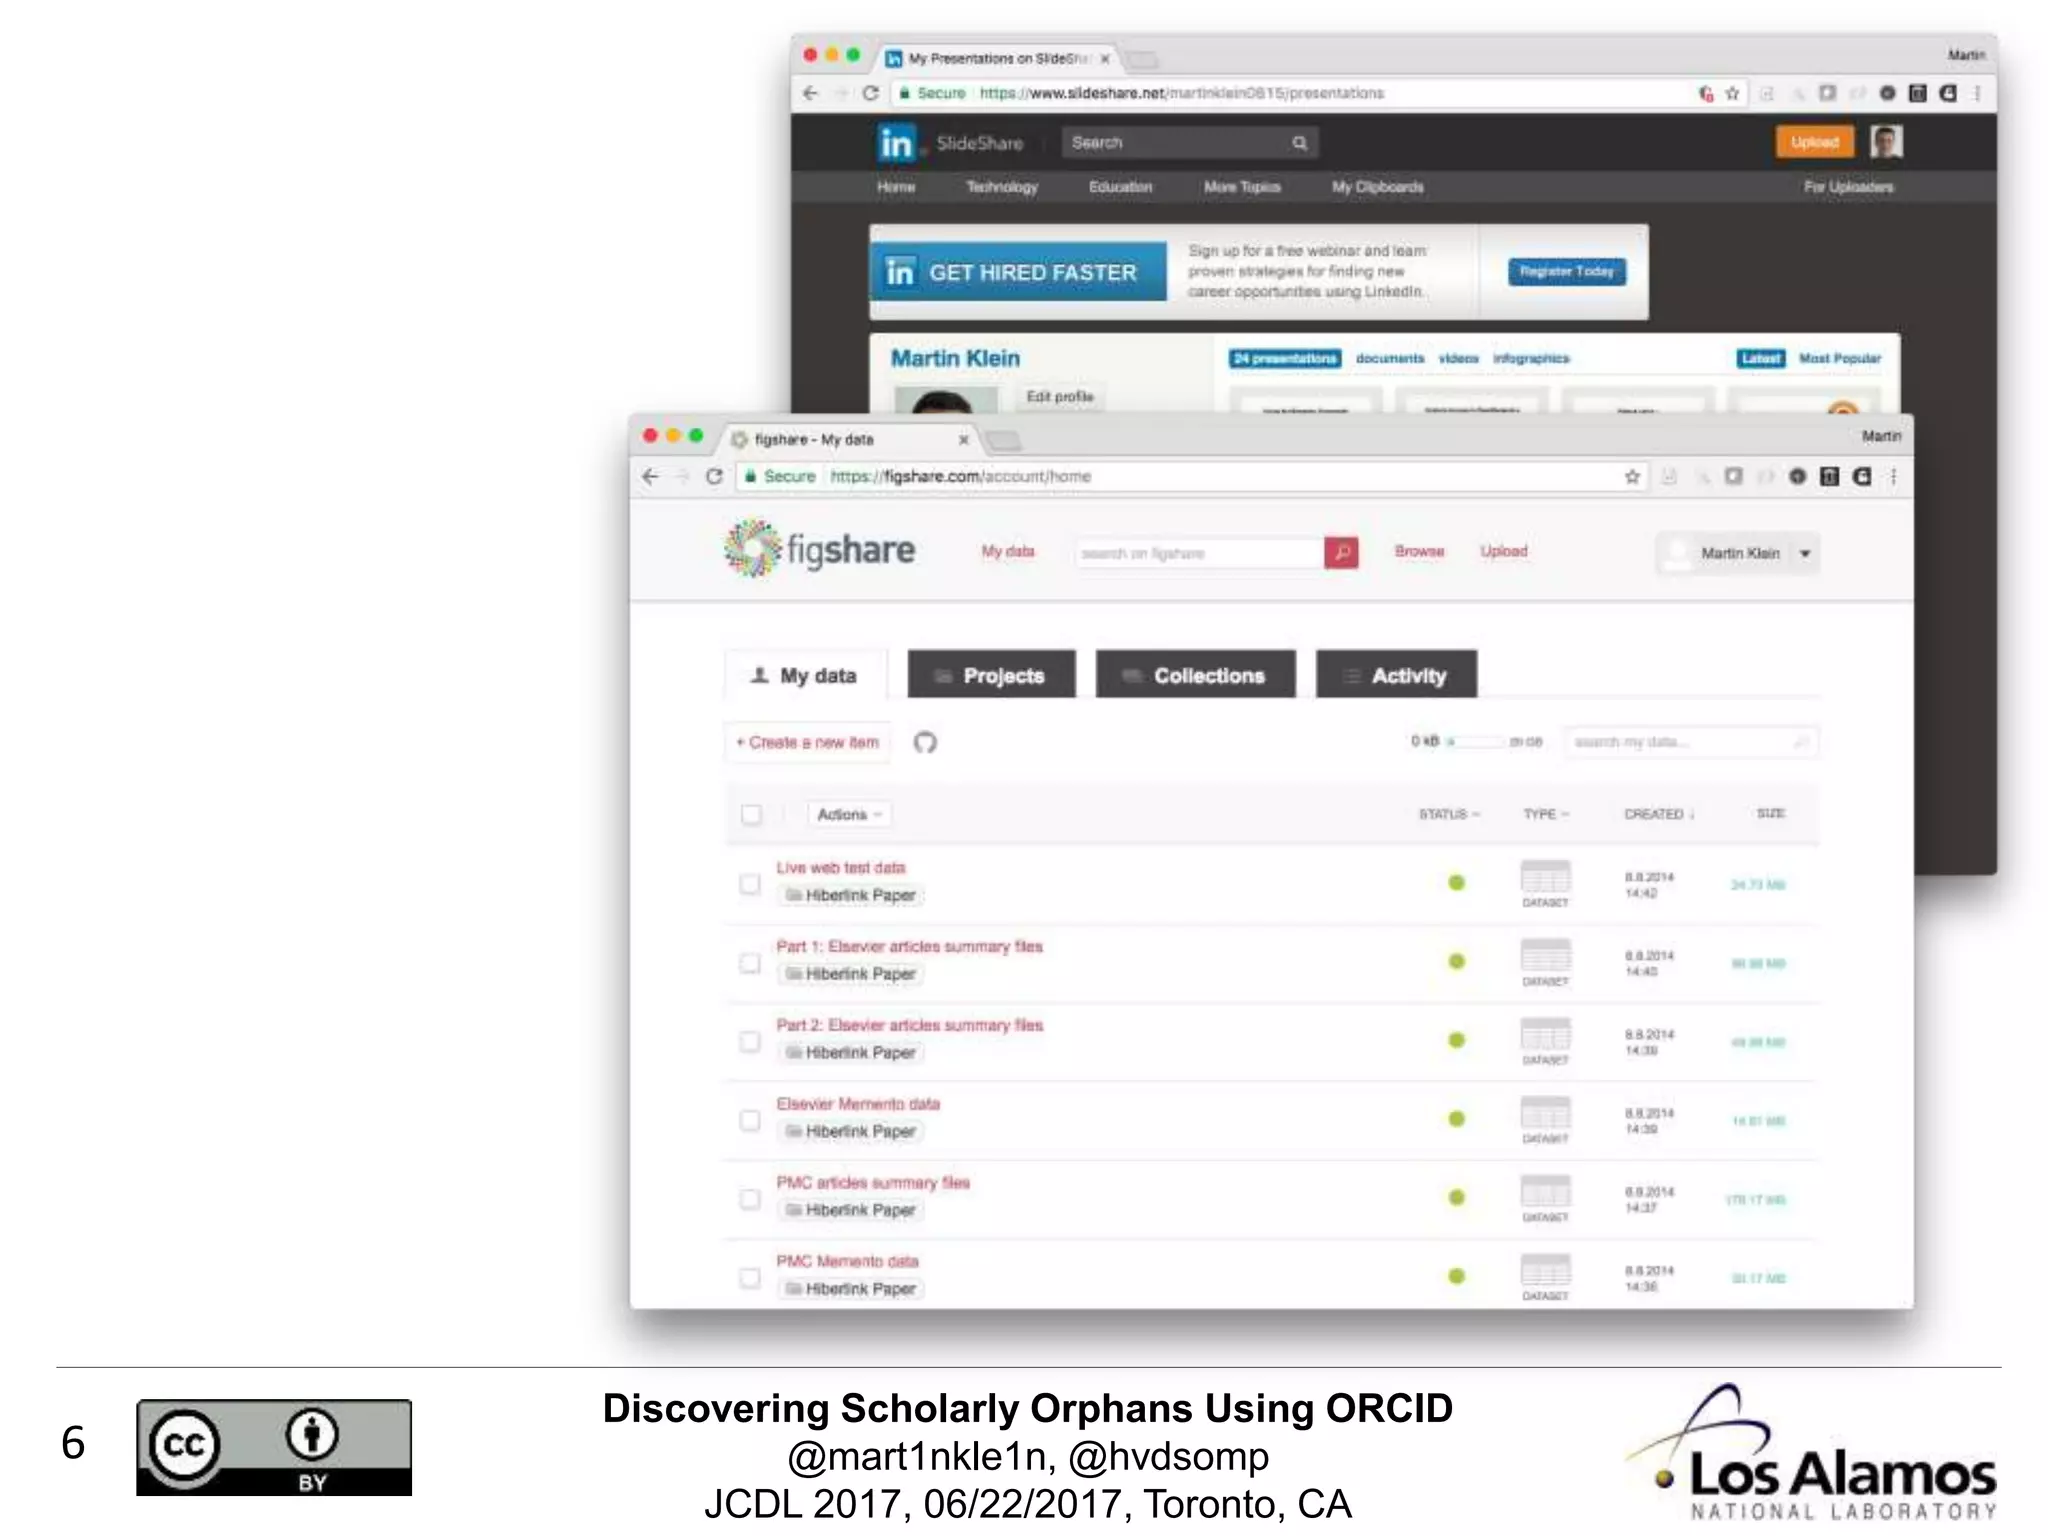2048x1536 pixels.
Task: Open the Actions dropdown
Action: [849, 814]
